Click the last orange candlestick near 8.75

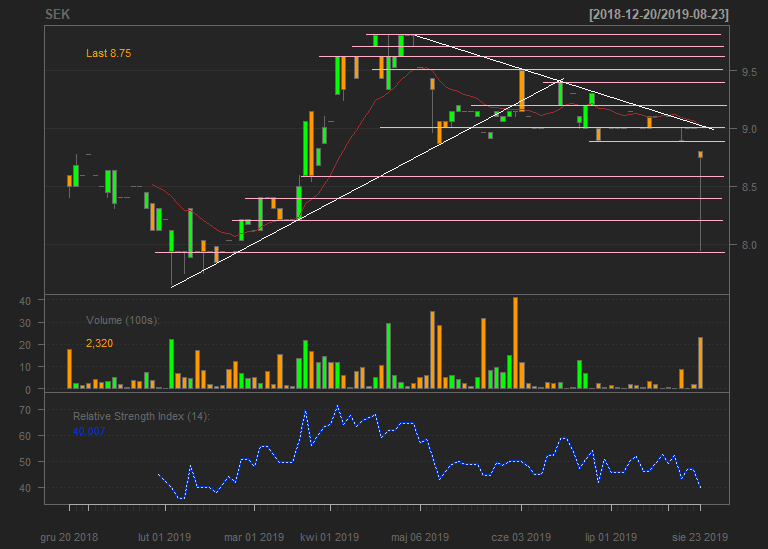click(x=700, y=155)
